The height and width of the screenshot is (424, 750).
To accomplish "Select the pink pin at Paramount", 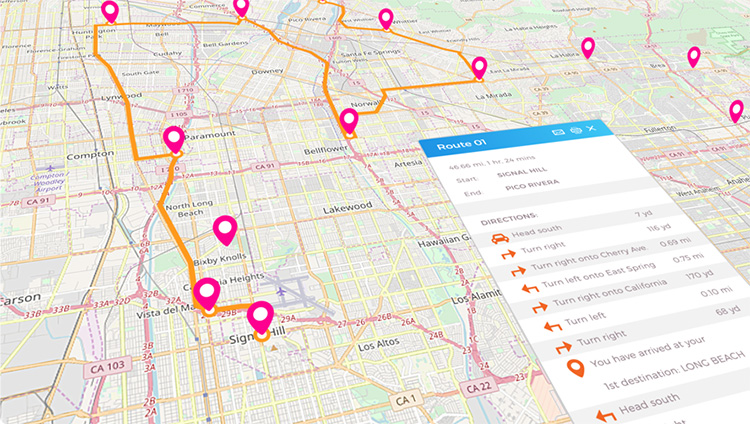I will 174,140.
